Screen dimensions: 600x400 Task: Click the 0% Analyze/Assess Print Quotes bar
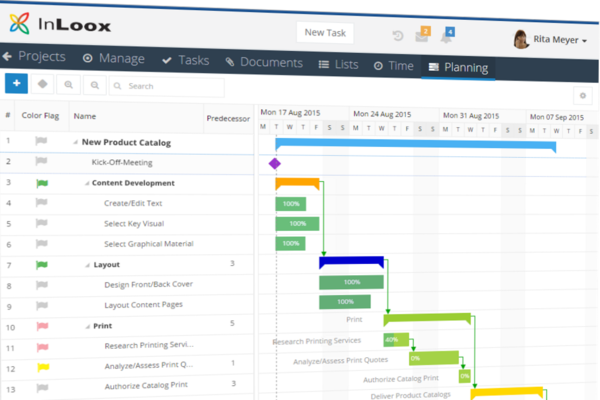coord(434,358)
